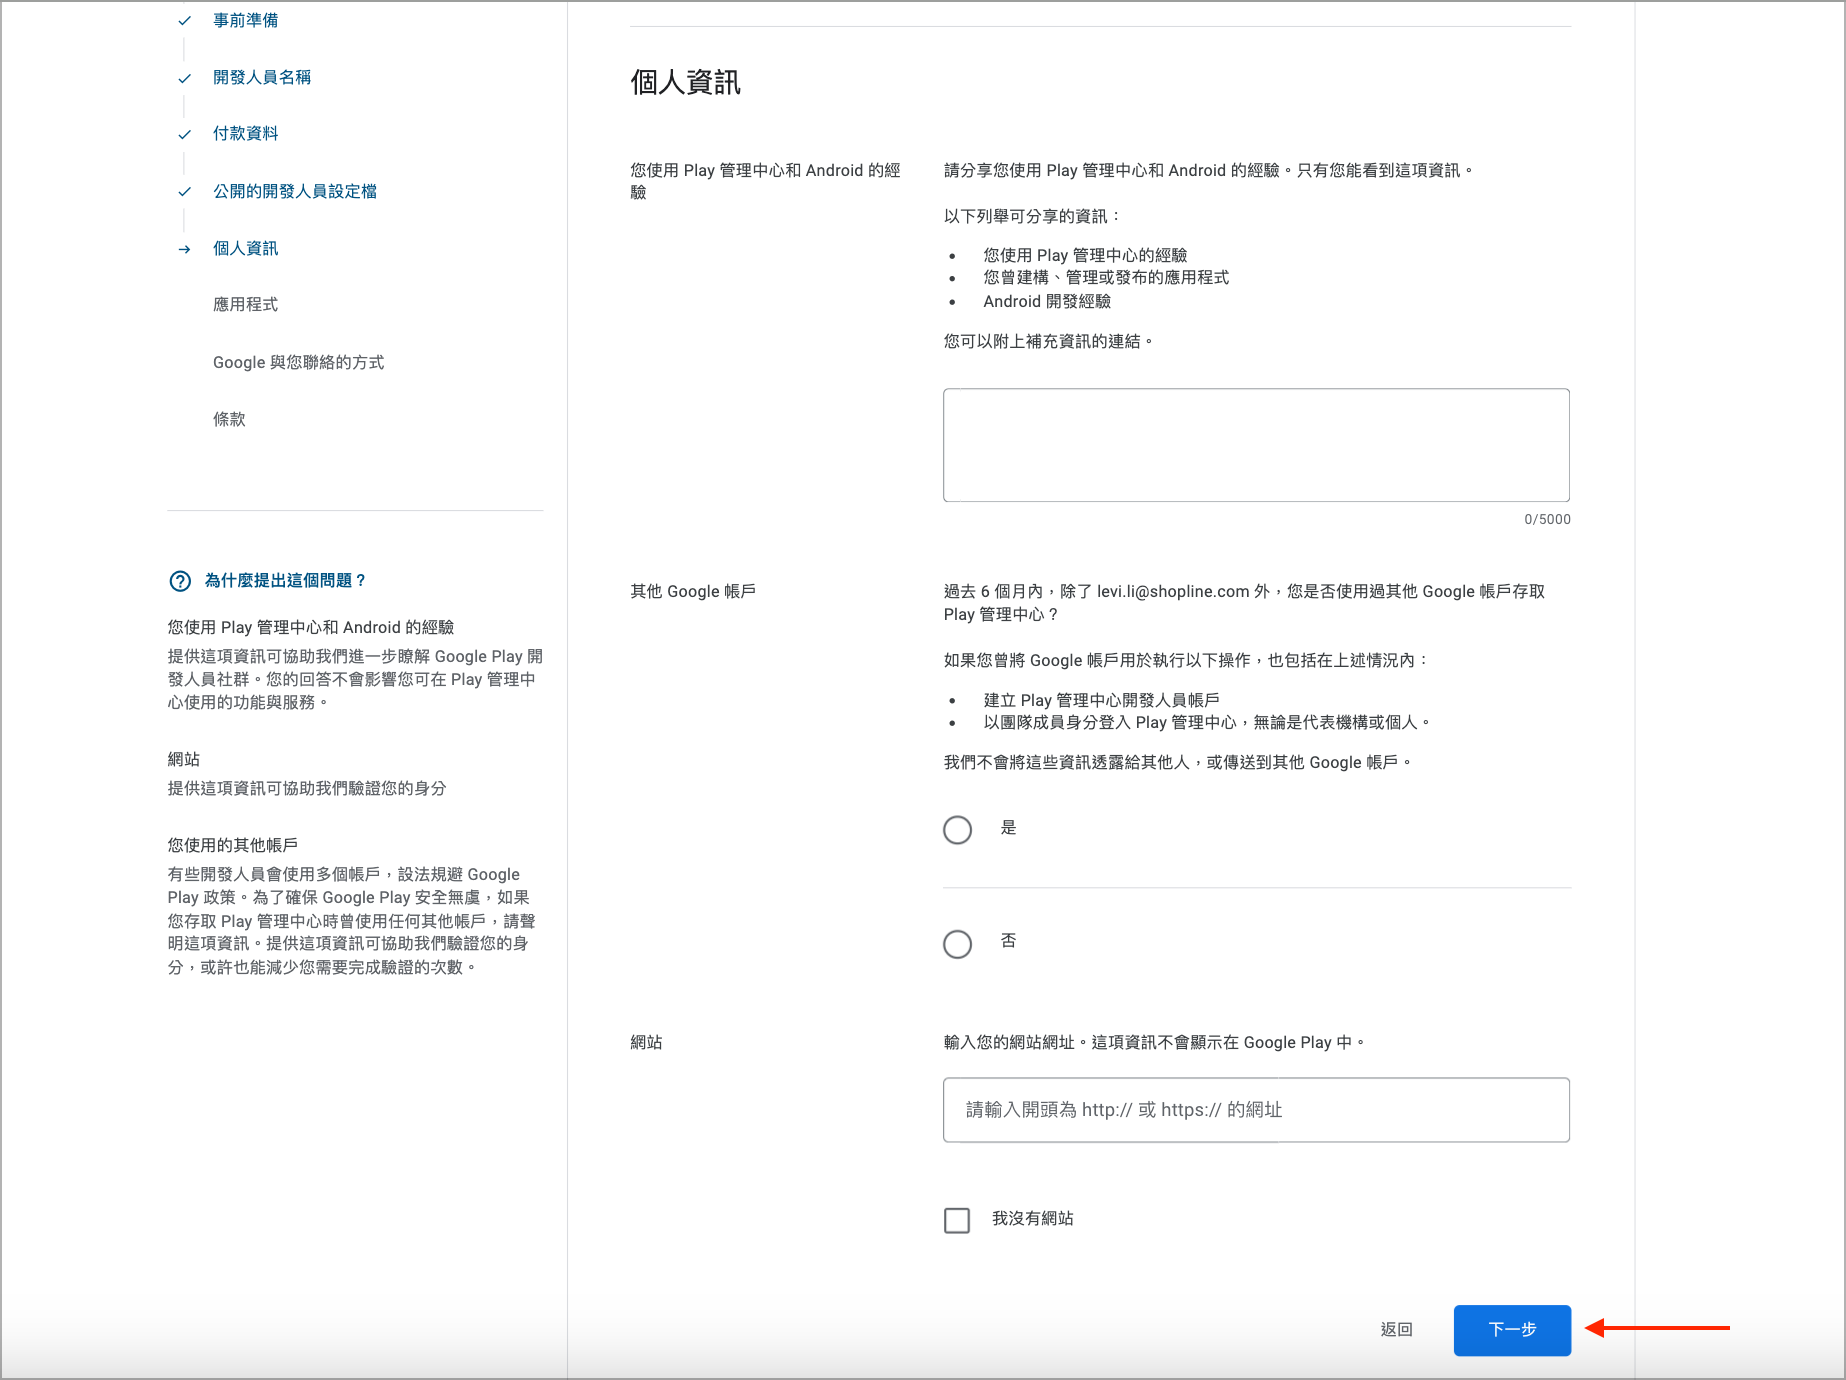Click the bullet item Android 開發經驗
The height and width of the screenshot is (1380, 1846).
point(1047,301)
